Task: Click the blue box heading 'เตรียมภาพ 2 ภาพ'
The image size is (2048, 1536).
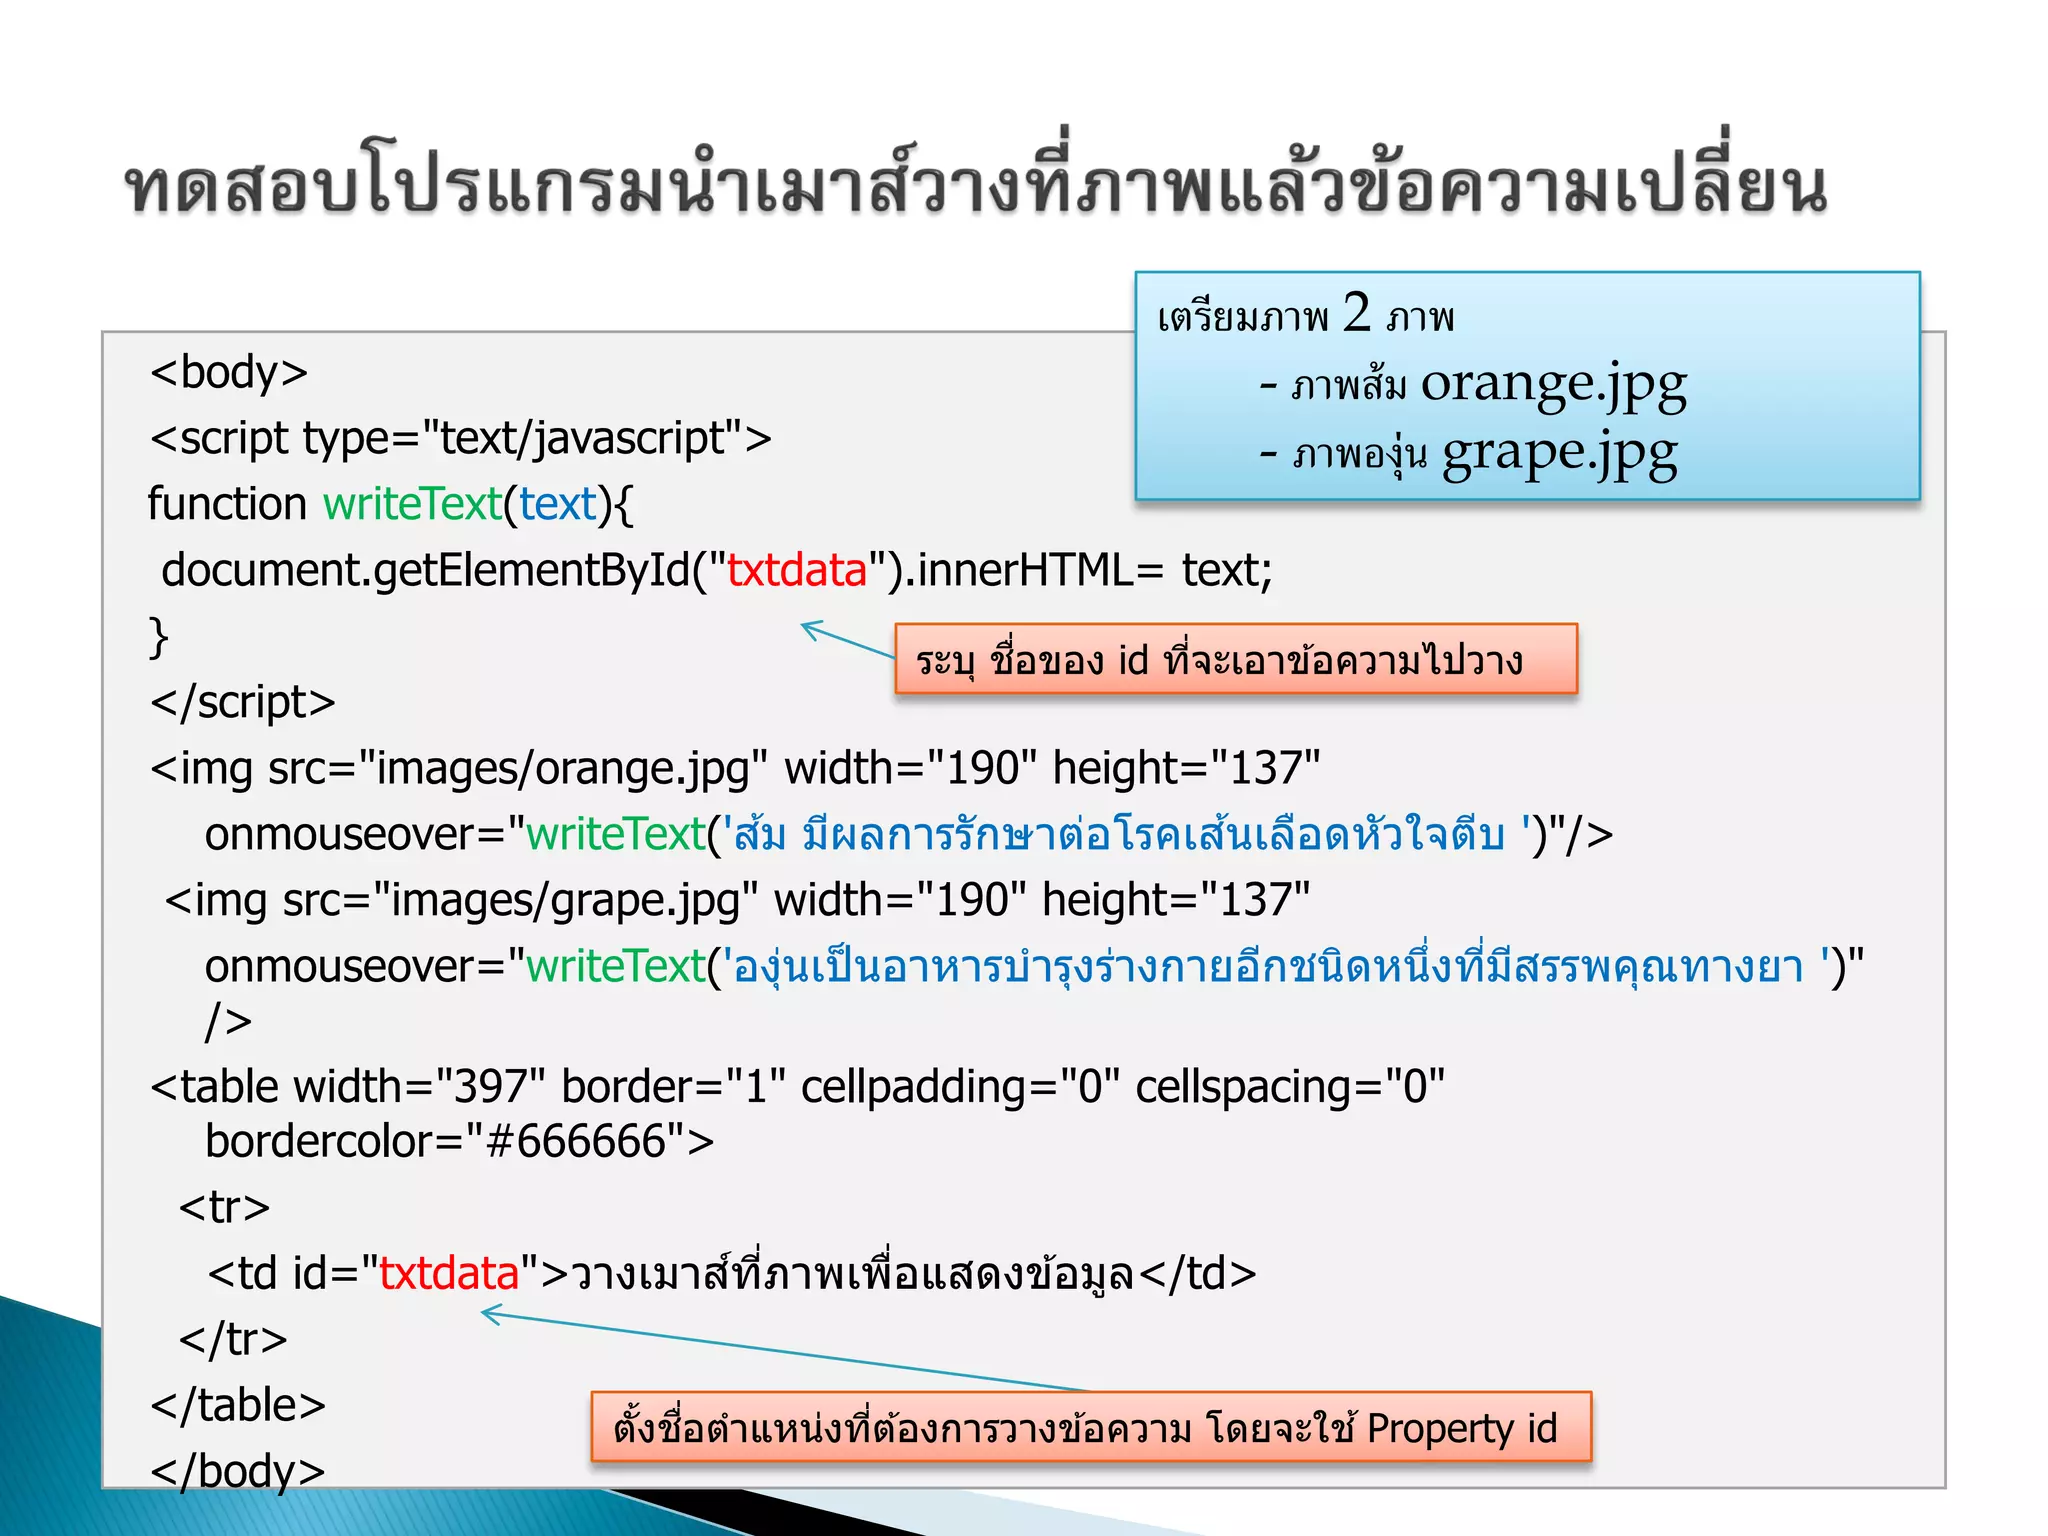Action: [1306, 314]
